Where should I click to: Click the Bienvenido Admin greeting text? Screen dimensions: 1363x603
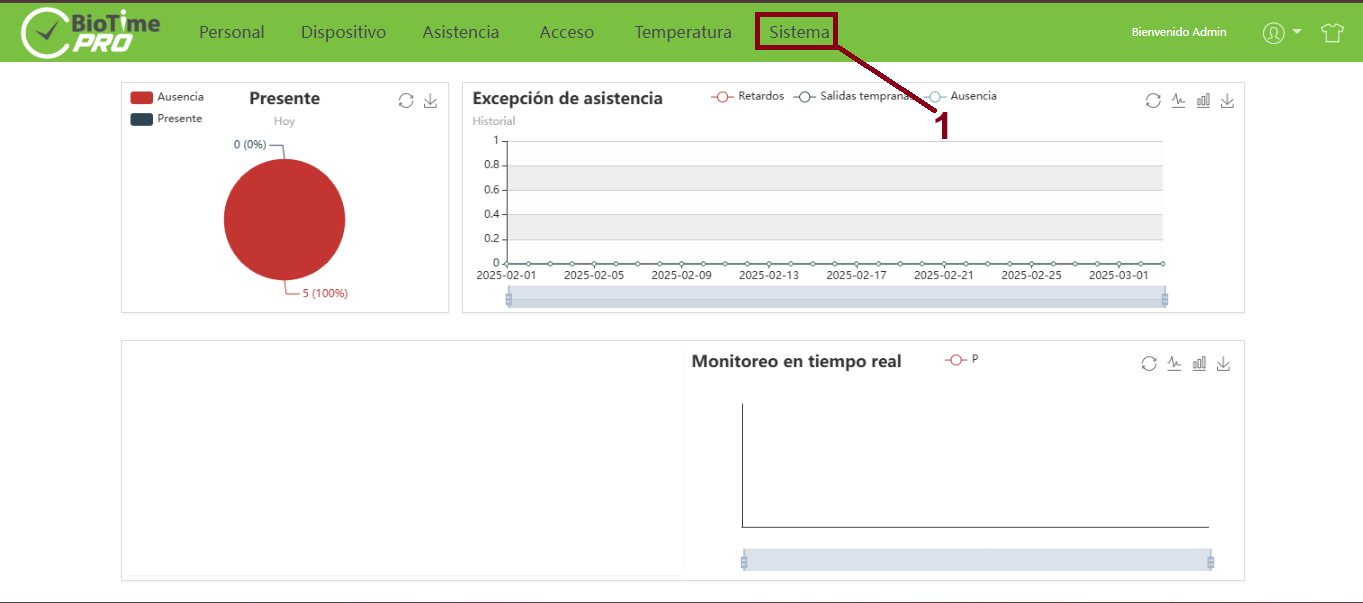(x=1178, y=31)
